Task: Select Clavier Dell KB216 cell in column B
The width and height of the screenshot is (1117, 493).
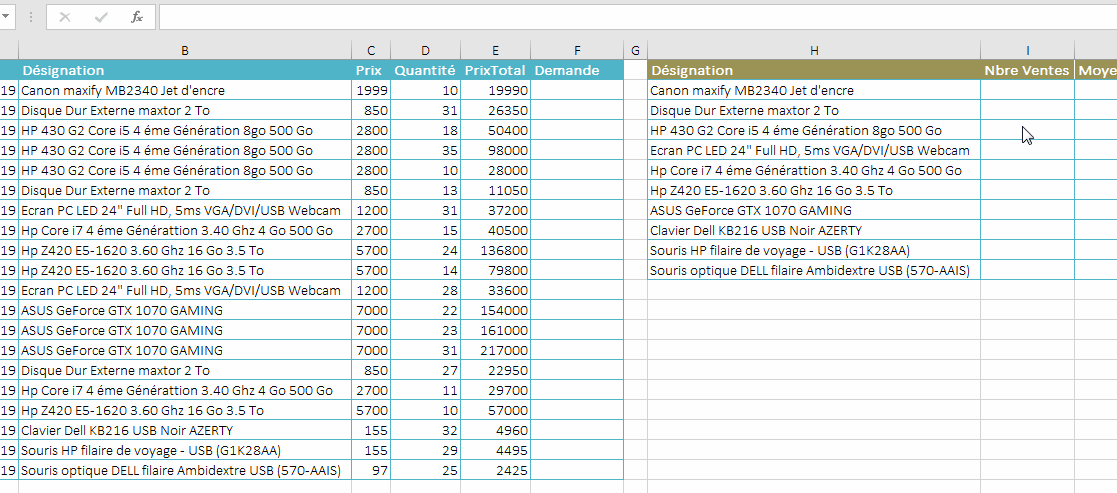Action: coord(185,430)
